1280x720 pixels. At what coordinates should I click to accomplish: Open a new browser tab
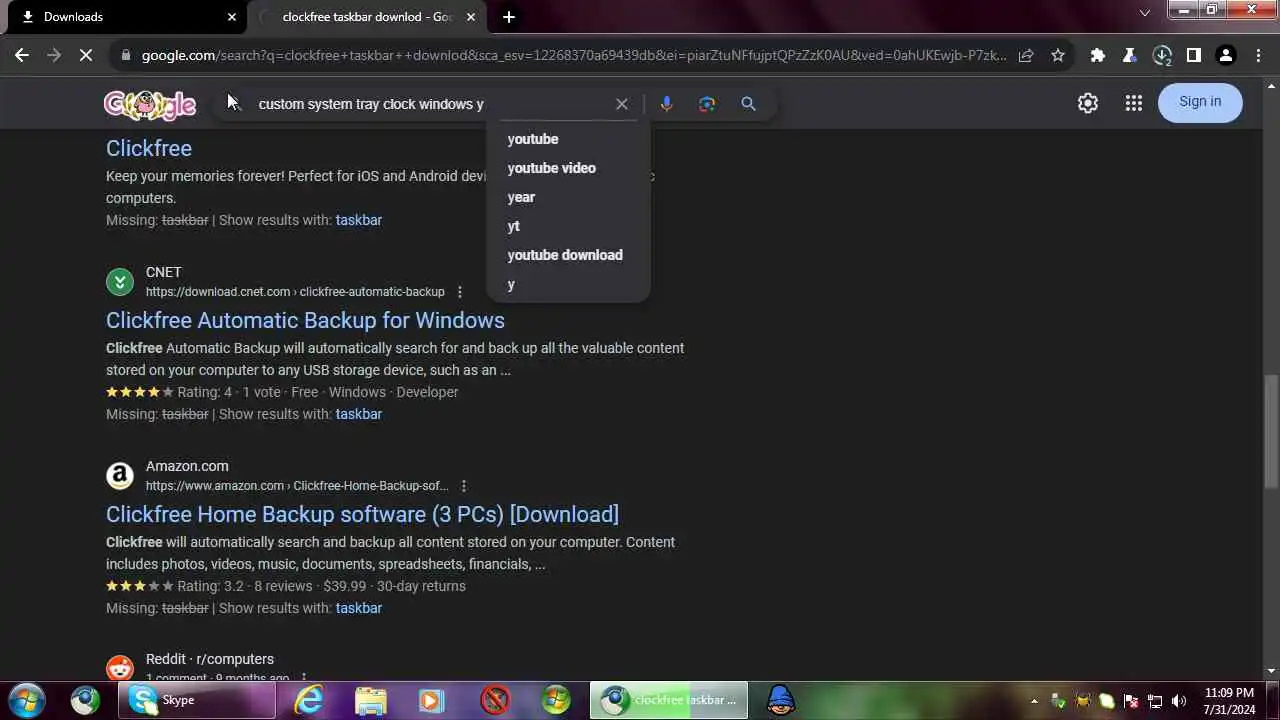click(x=509, y=17)
